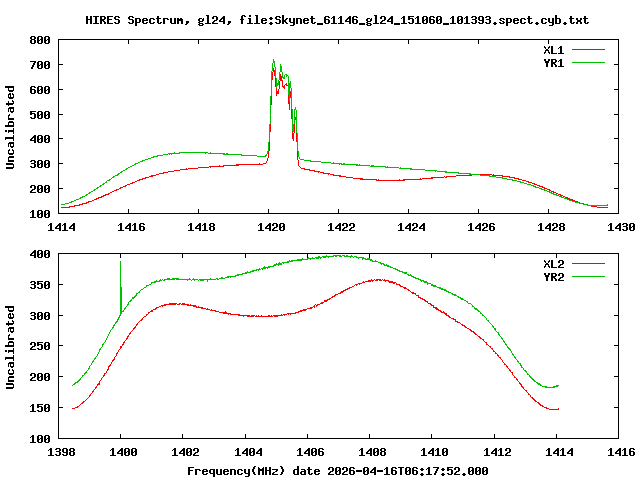Click the 350 y-axis tick label

pos(40,285)
